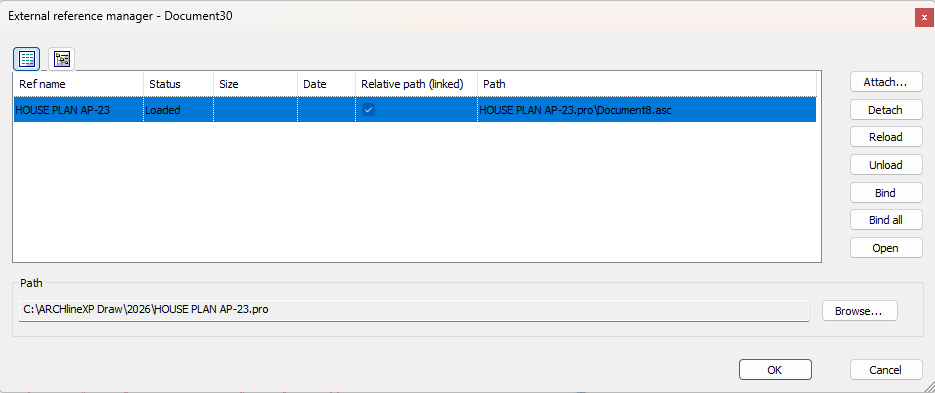Sort by Ref name column header
Image resolution: width=935 pixels, height=393 pixels.
click(x=78, y=84)
